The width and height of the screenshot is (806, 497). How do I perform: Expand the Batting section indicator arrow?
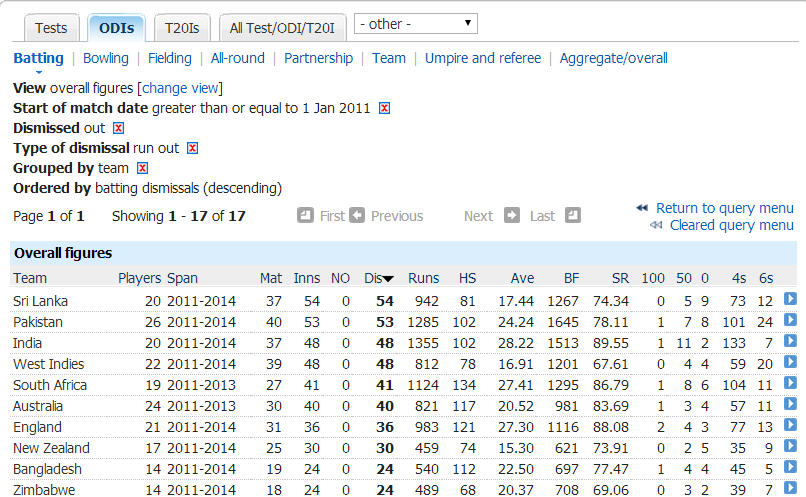[x=38, y=72]
